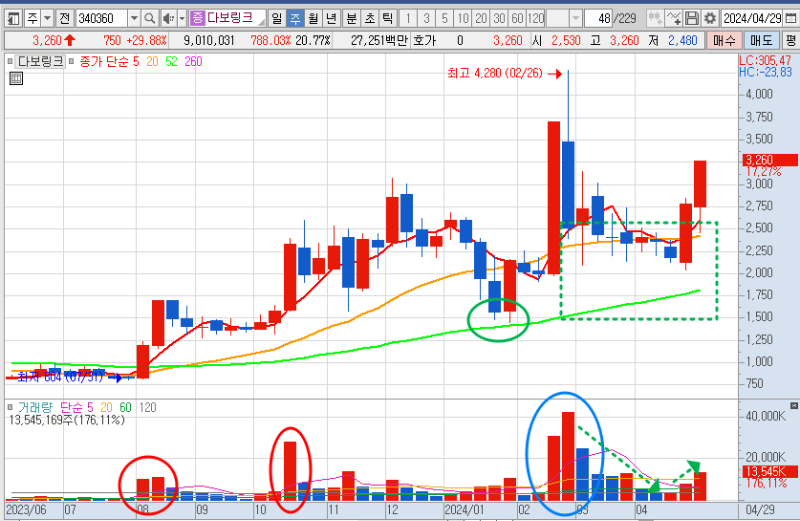Toggle the small square before 다보링크 legend

[10, 62]
